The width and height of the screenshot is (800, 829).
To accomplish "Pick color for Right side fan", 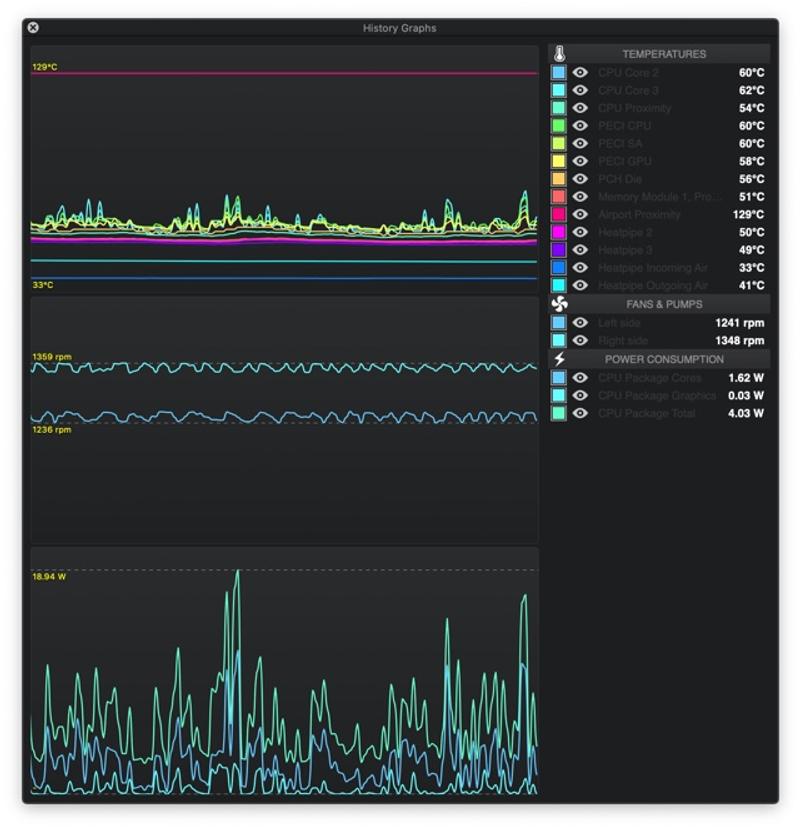I will pyautogui.click(x=559, y=341).
